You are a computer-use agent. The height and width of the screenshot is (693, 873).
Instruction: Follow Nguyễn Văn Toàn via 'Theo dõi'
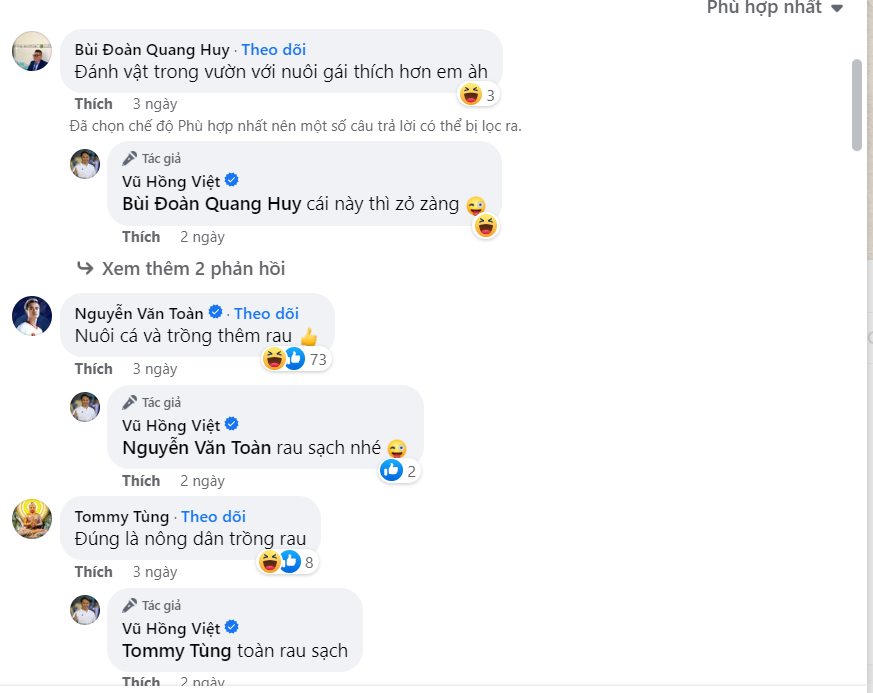click(266, 314)
